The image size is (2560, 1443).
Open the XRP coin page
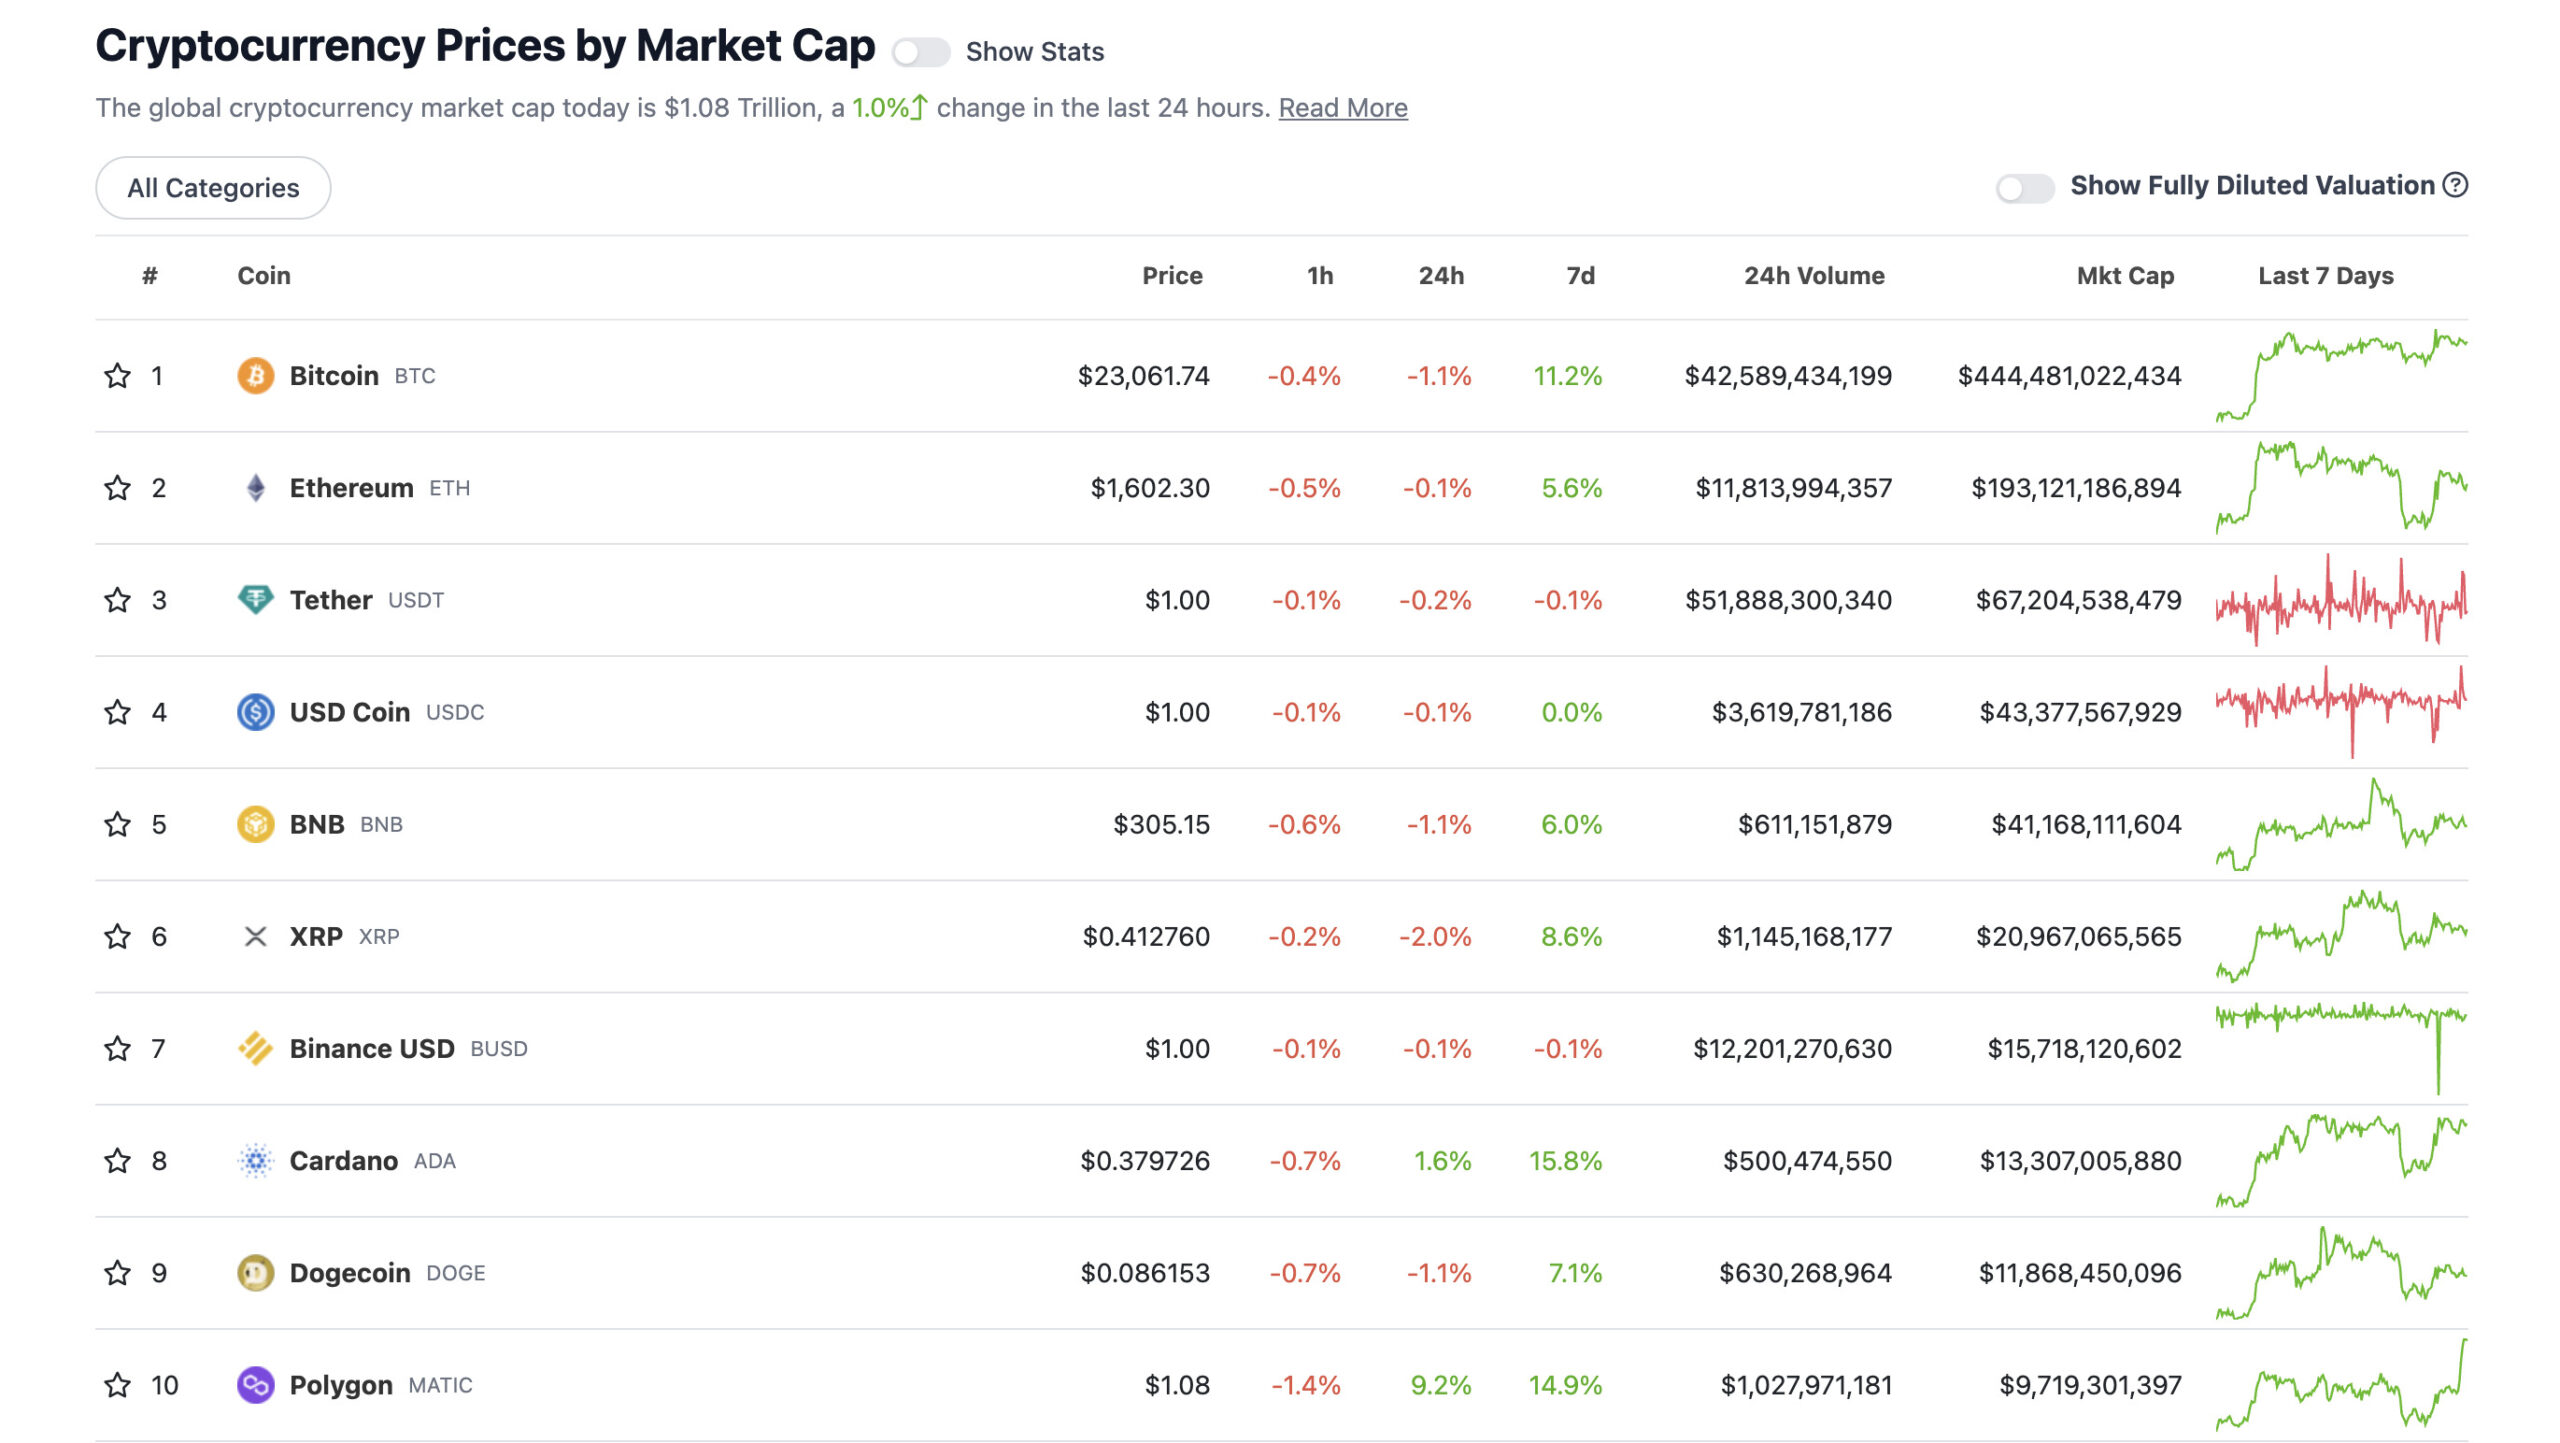(316, 936)
